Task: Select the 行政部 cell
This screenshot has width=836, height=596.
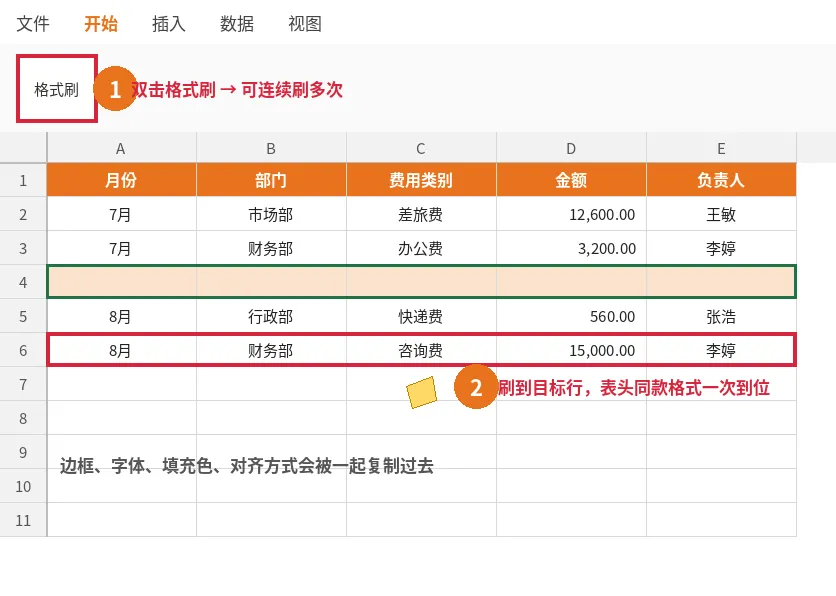Action: click(271, 316)
